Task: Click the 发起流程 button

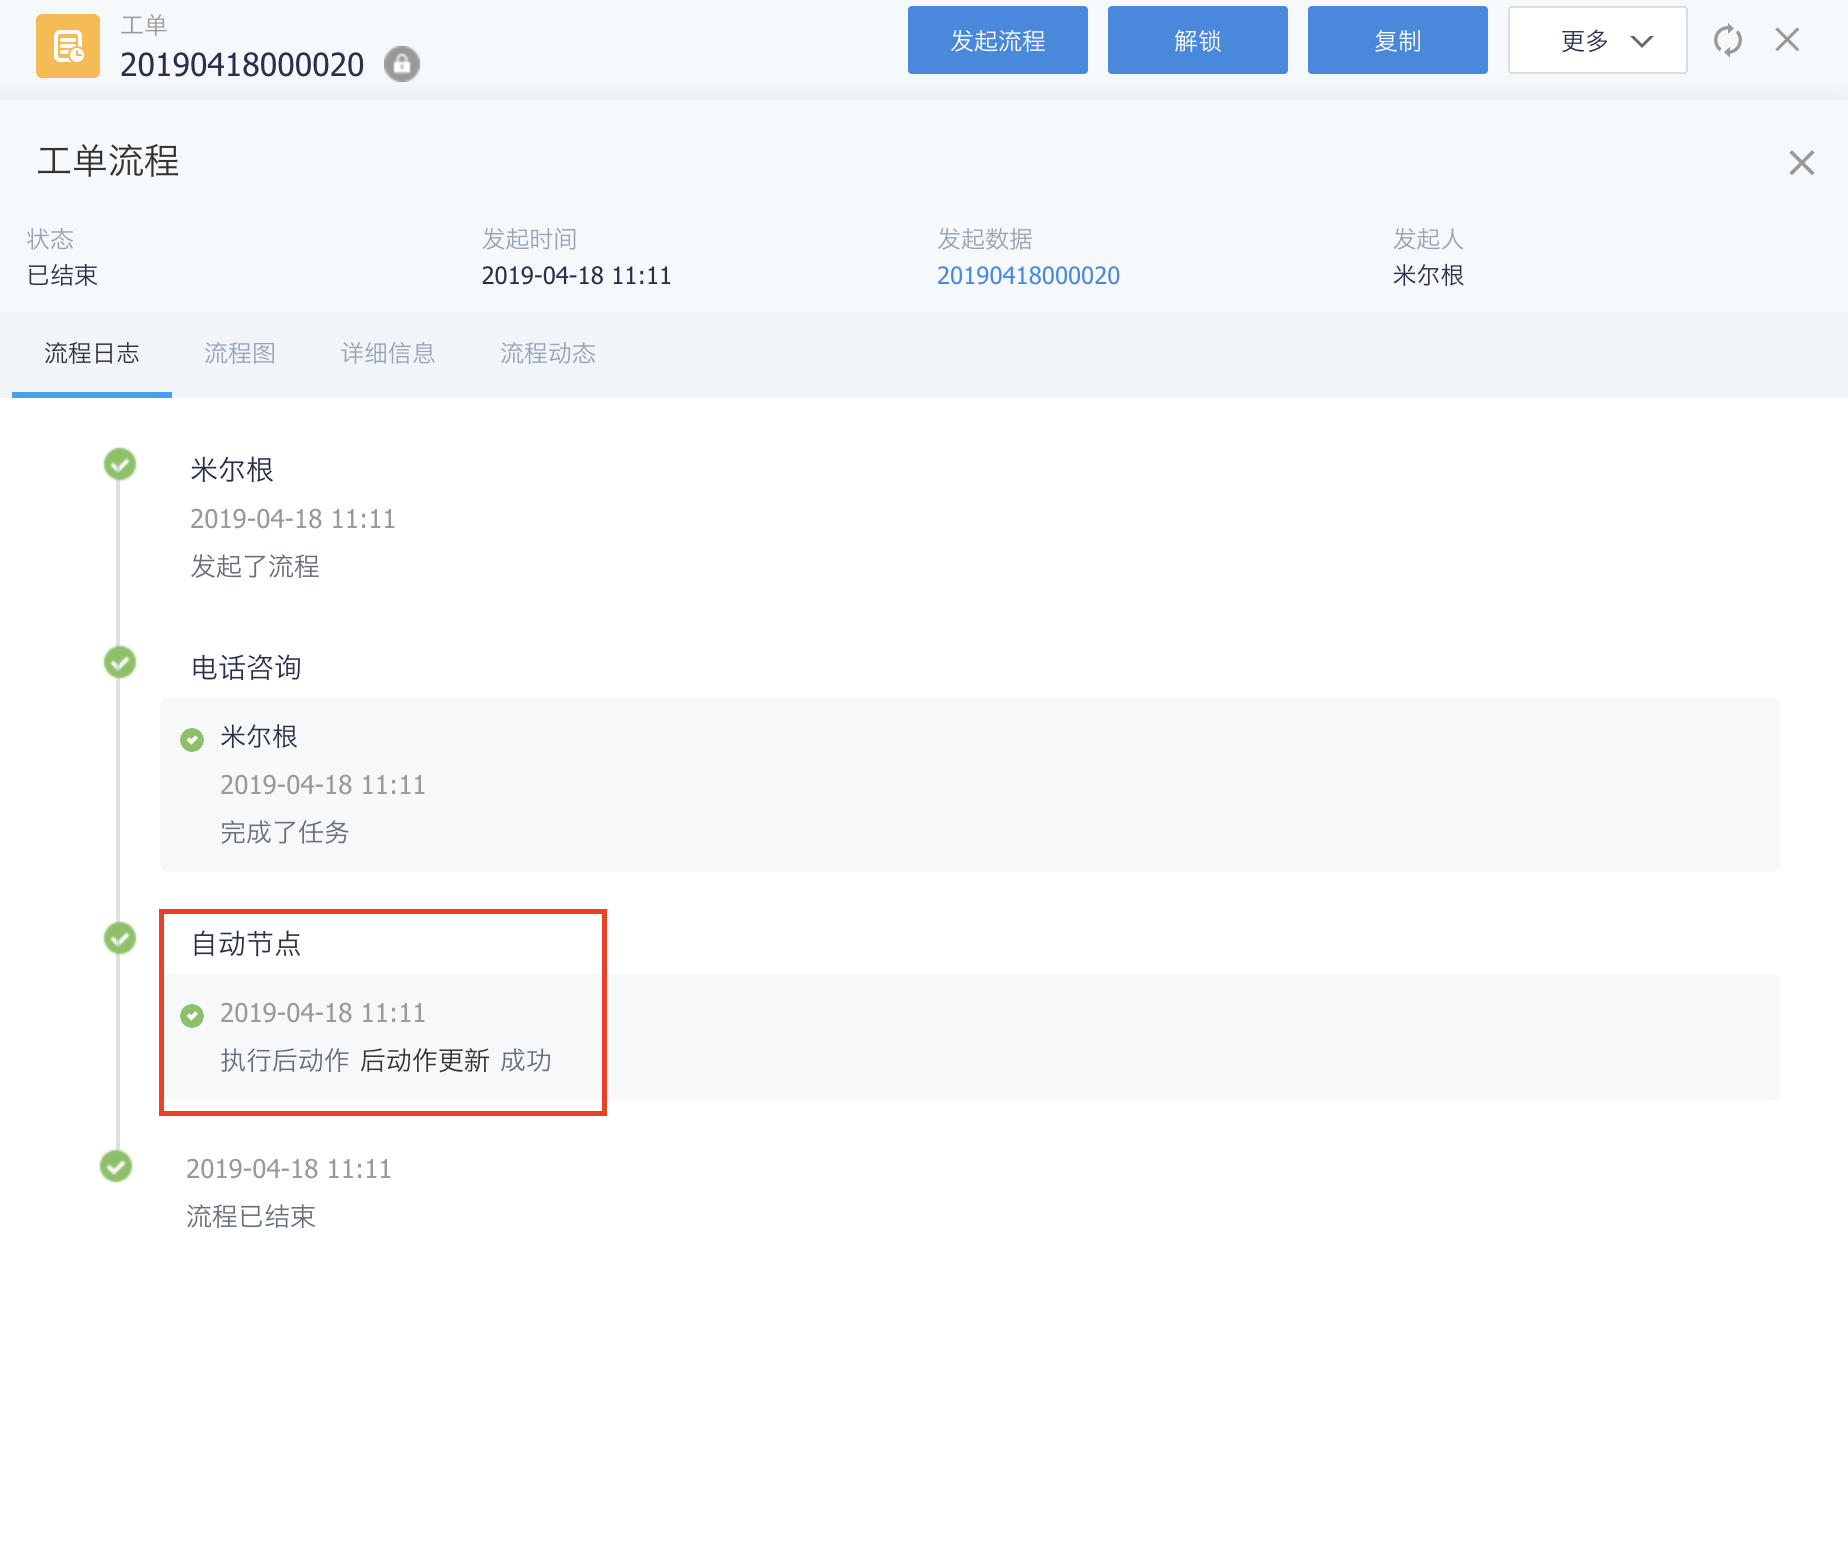Action: (x=997, y=40)
